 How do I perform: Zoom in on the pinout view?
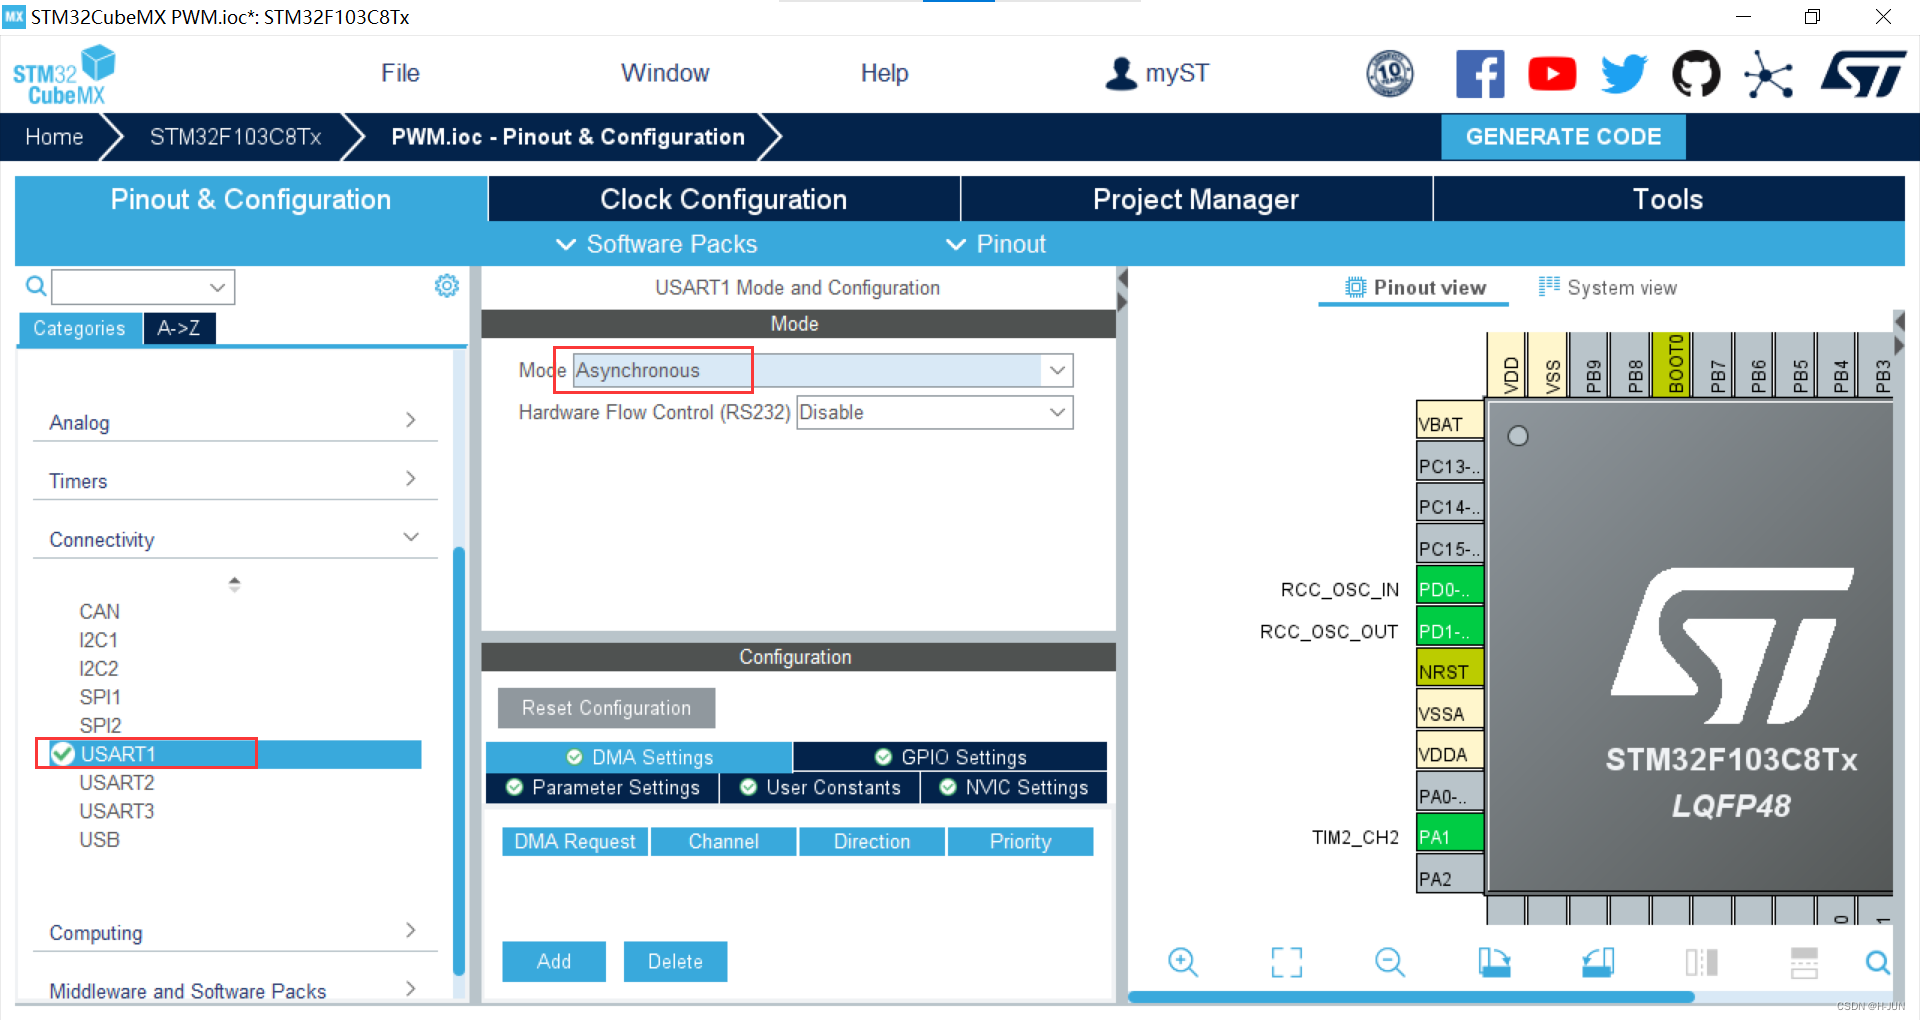click(1183, 962)
